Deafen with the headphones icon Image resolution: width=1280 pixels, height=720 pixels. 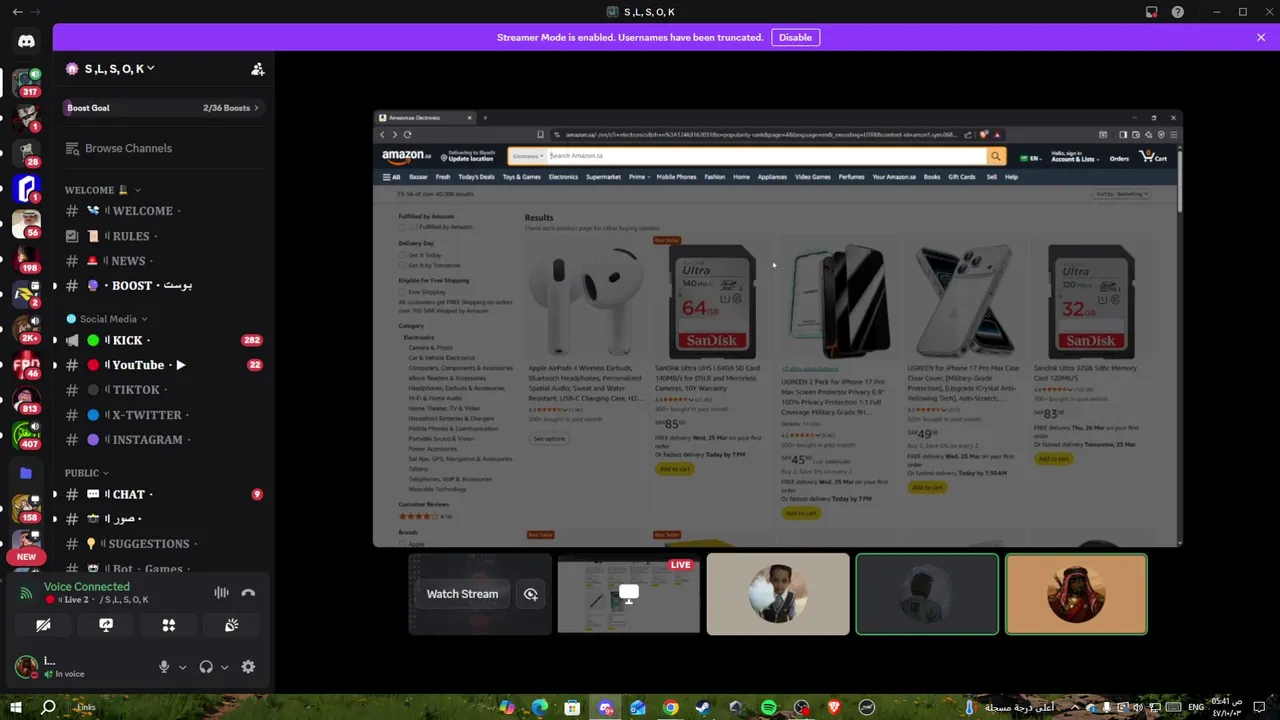[x=206, y=667]
